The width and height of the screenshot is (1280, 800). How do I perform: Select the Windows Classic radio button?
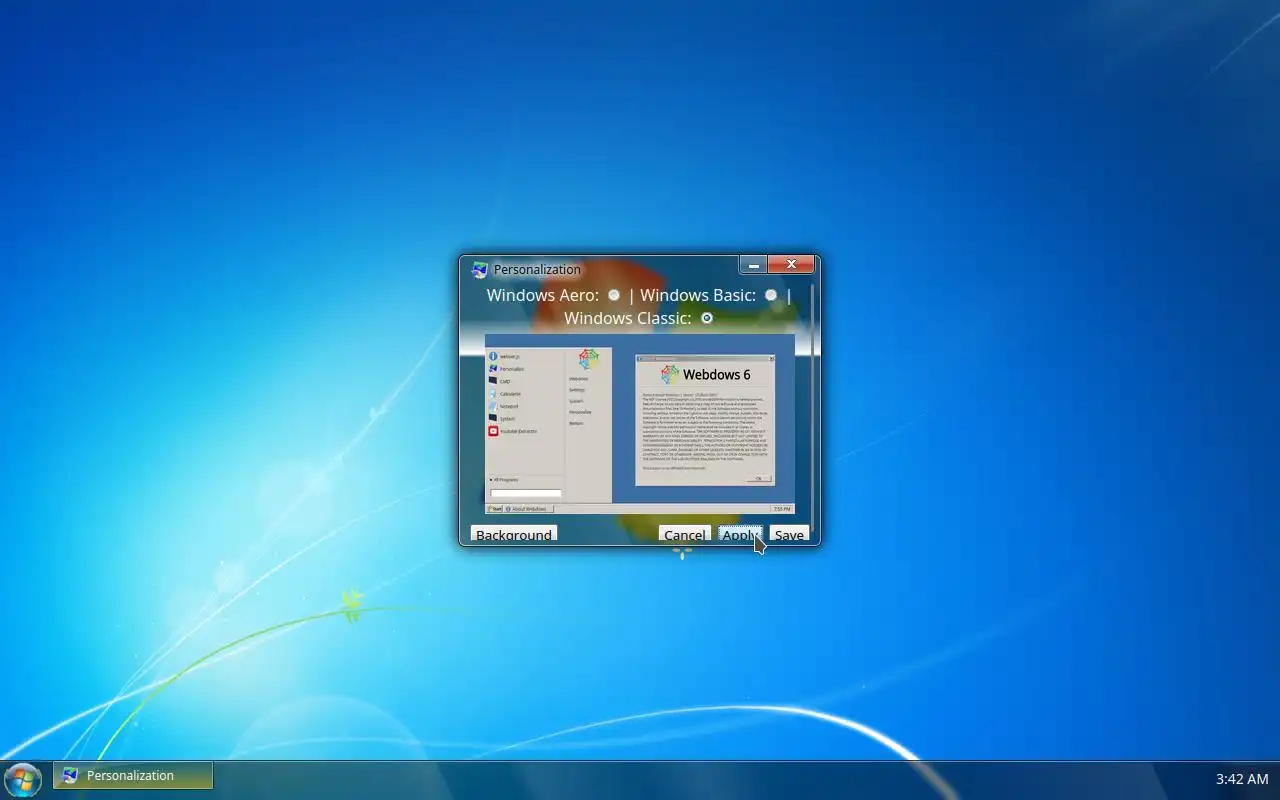tap(707, 318)
